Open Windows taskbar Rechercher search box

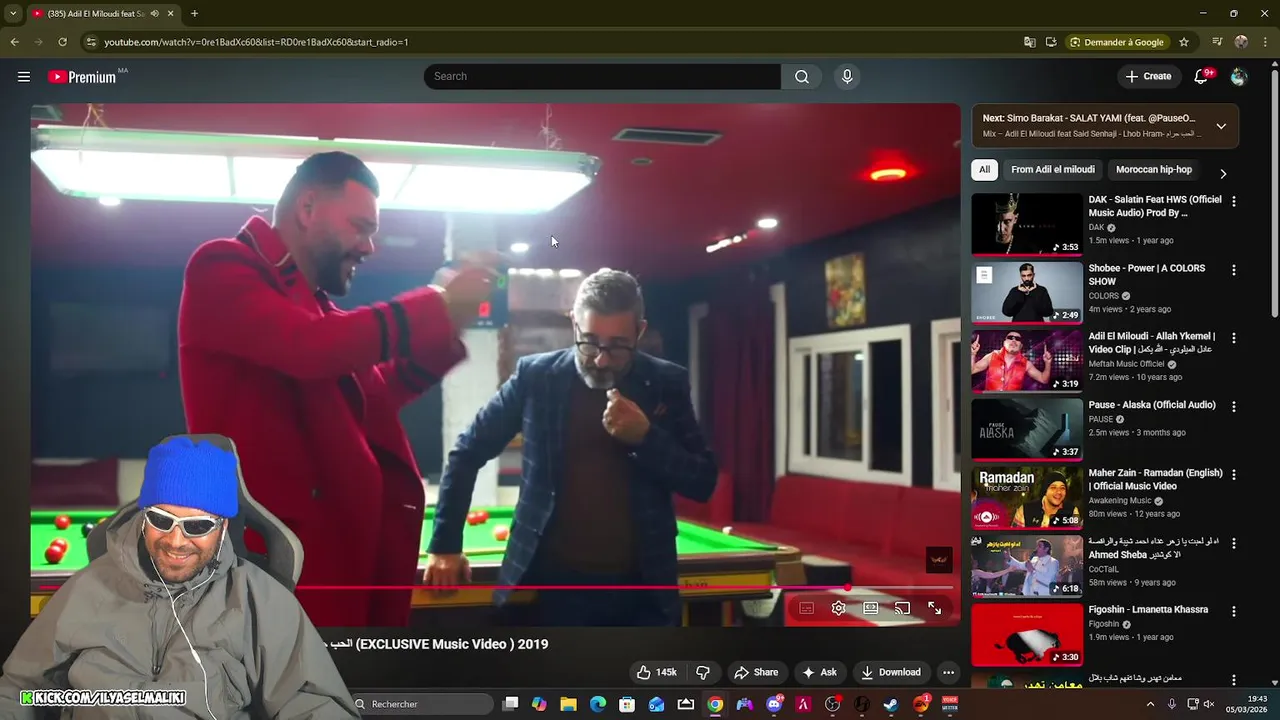(x=420, y=704)
